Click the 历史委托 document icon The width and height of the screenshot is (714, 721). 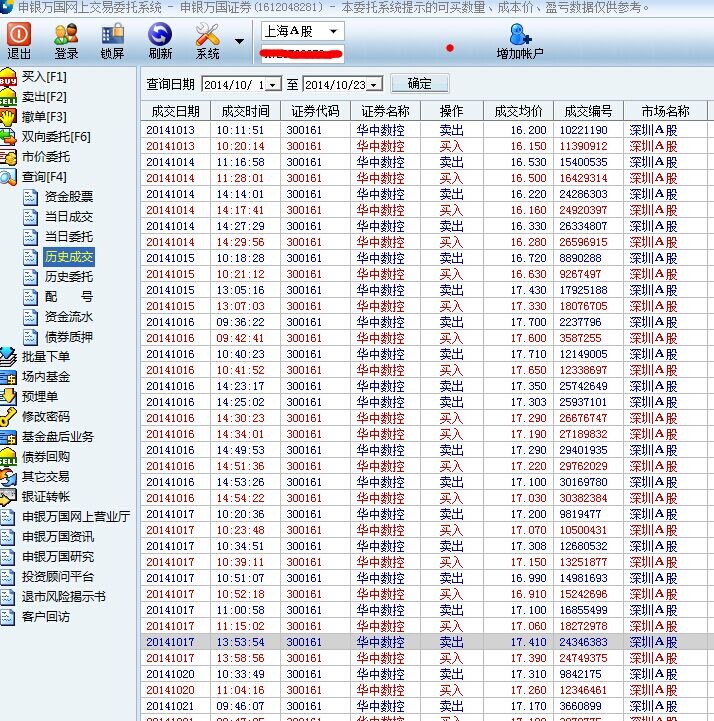[x=30, y=277]
